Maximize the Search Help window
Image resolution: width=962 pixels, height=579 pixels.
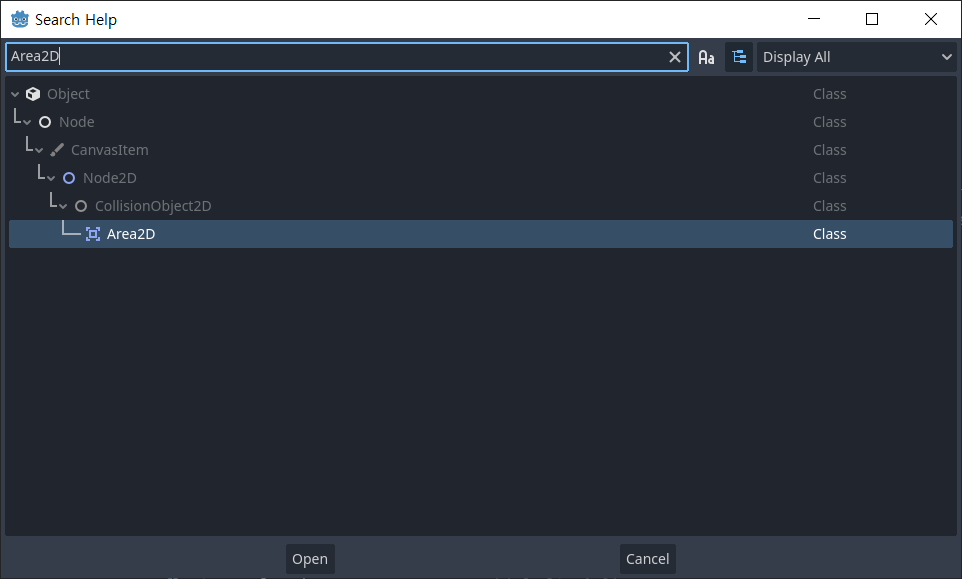click(872, 19)
